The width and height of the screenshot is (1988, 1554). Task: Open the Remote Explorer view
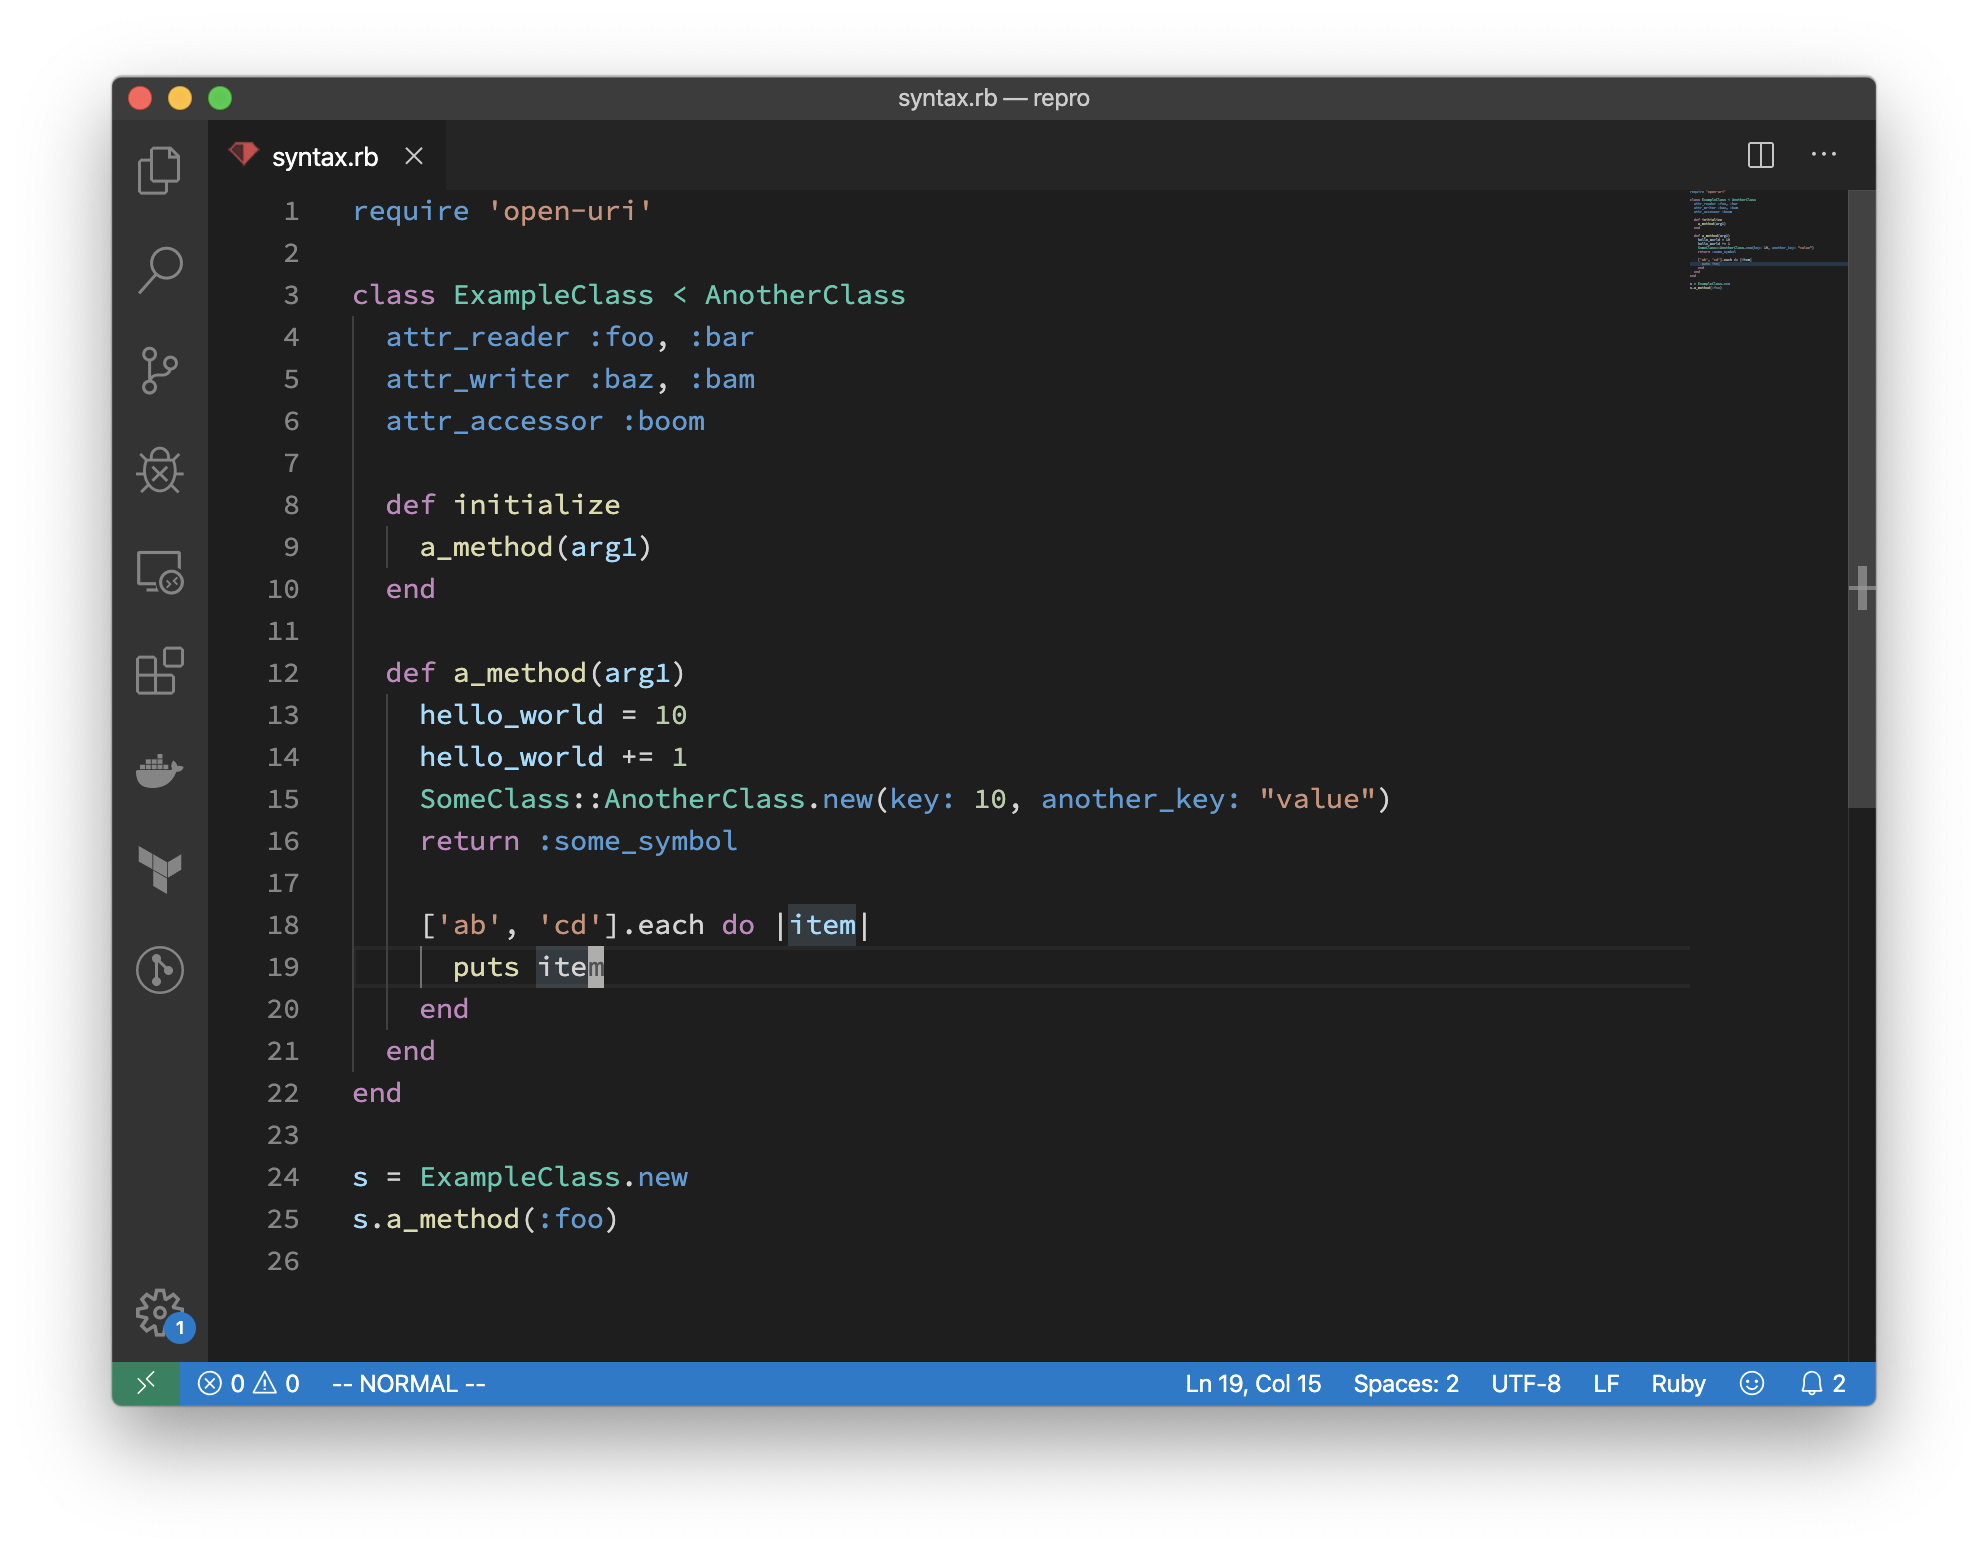[x=159, y=572]
